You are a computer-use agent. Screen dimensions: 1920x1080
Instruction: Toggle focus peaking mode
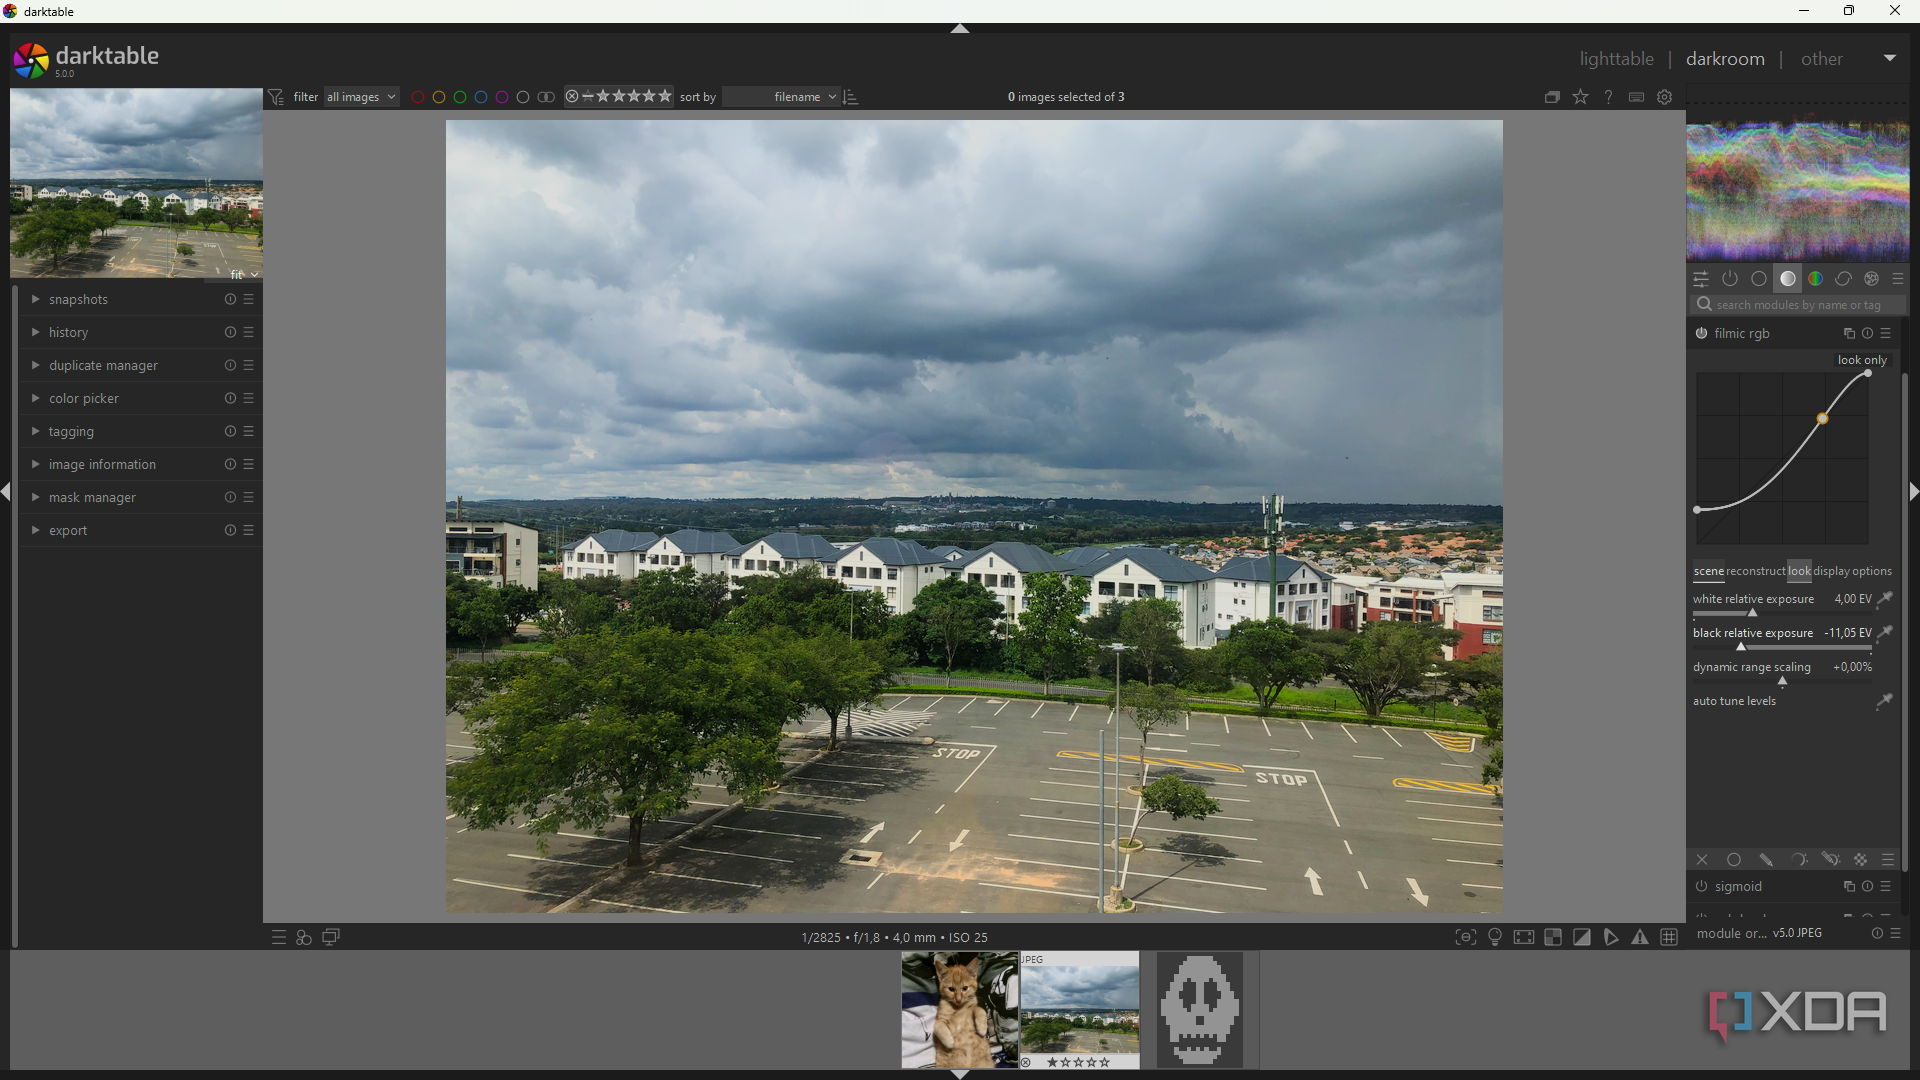click(x=1466, y=937)
